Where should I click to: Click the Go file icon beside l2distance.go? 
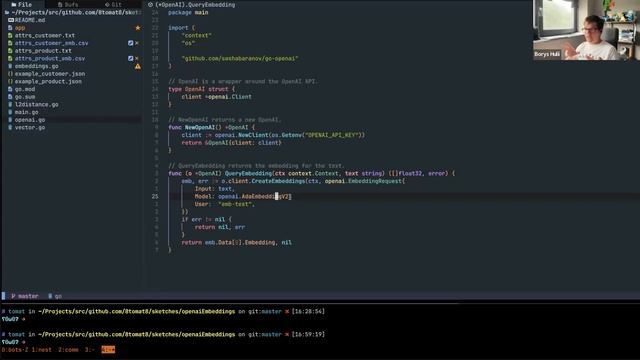pyautogui.click(x=10, y=104)
